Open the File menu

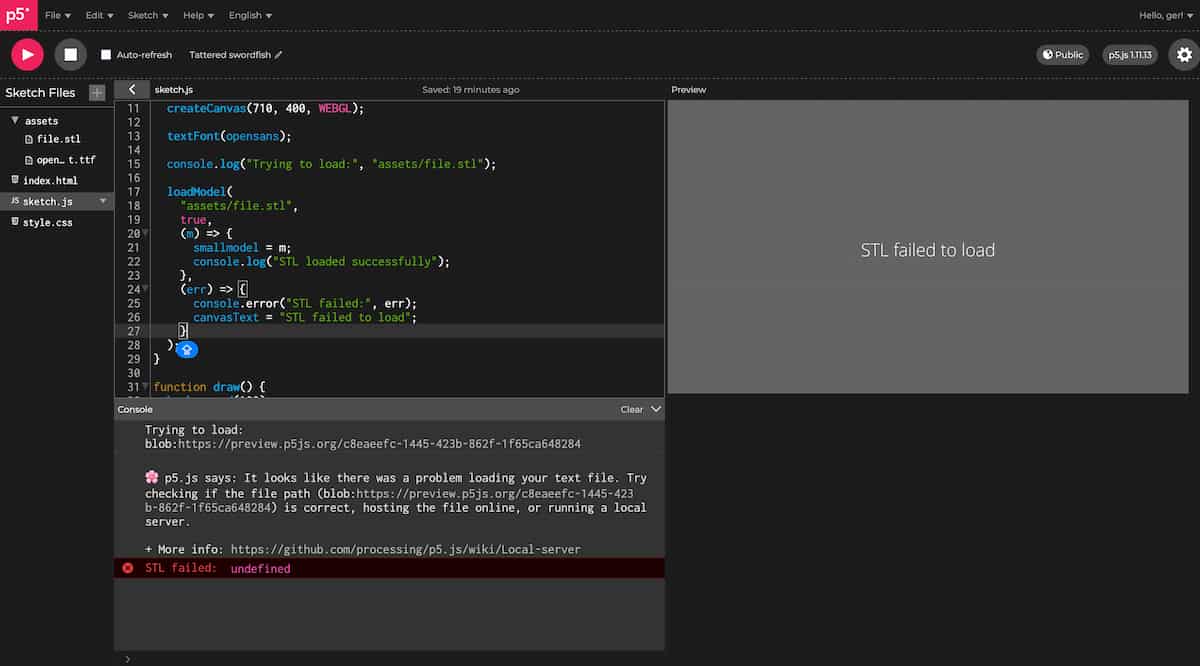pos(58,15)
